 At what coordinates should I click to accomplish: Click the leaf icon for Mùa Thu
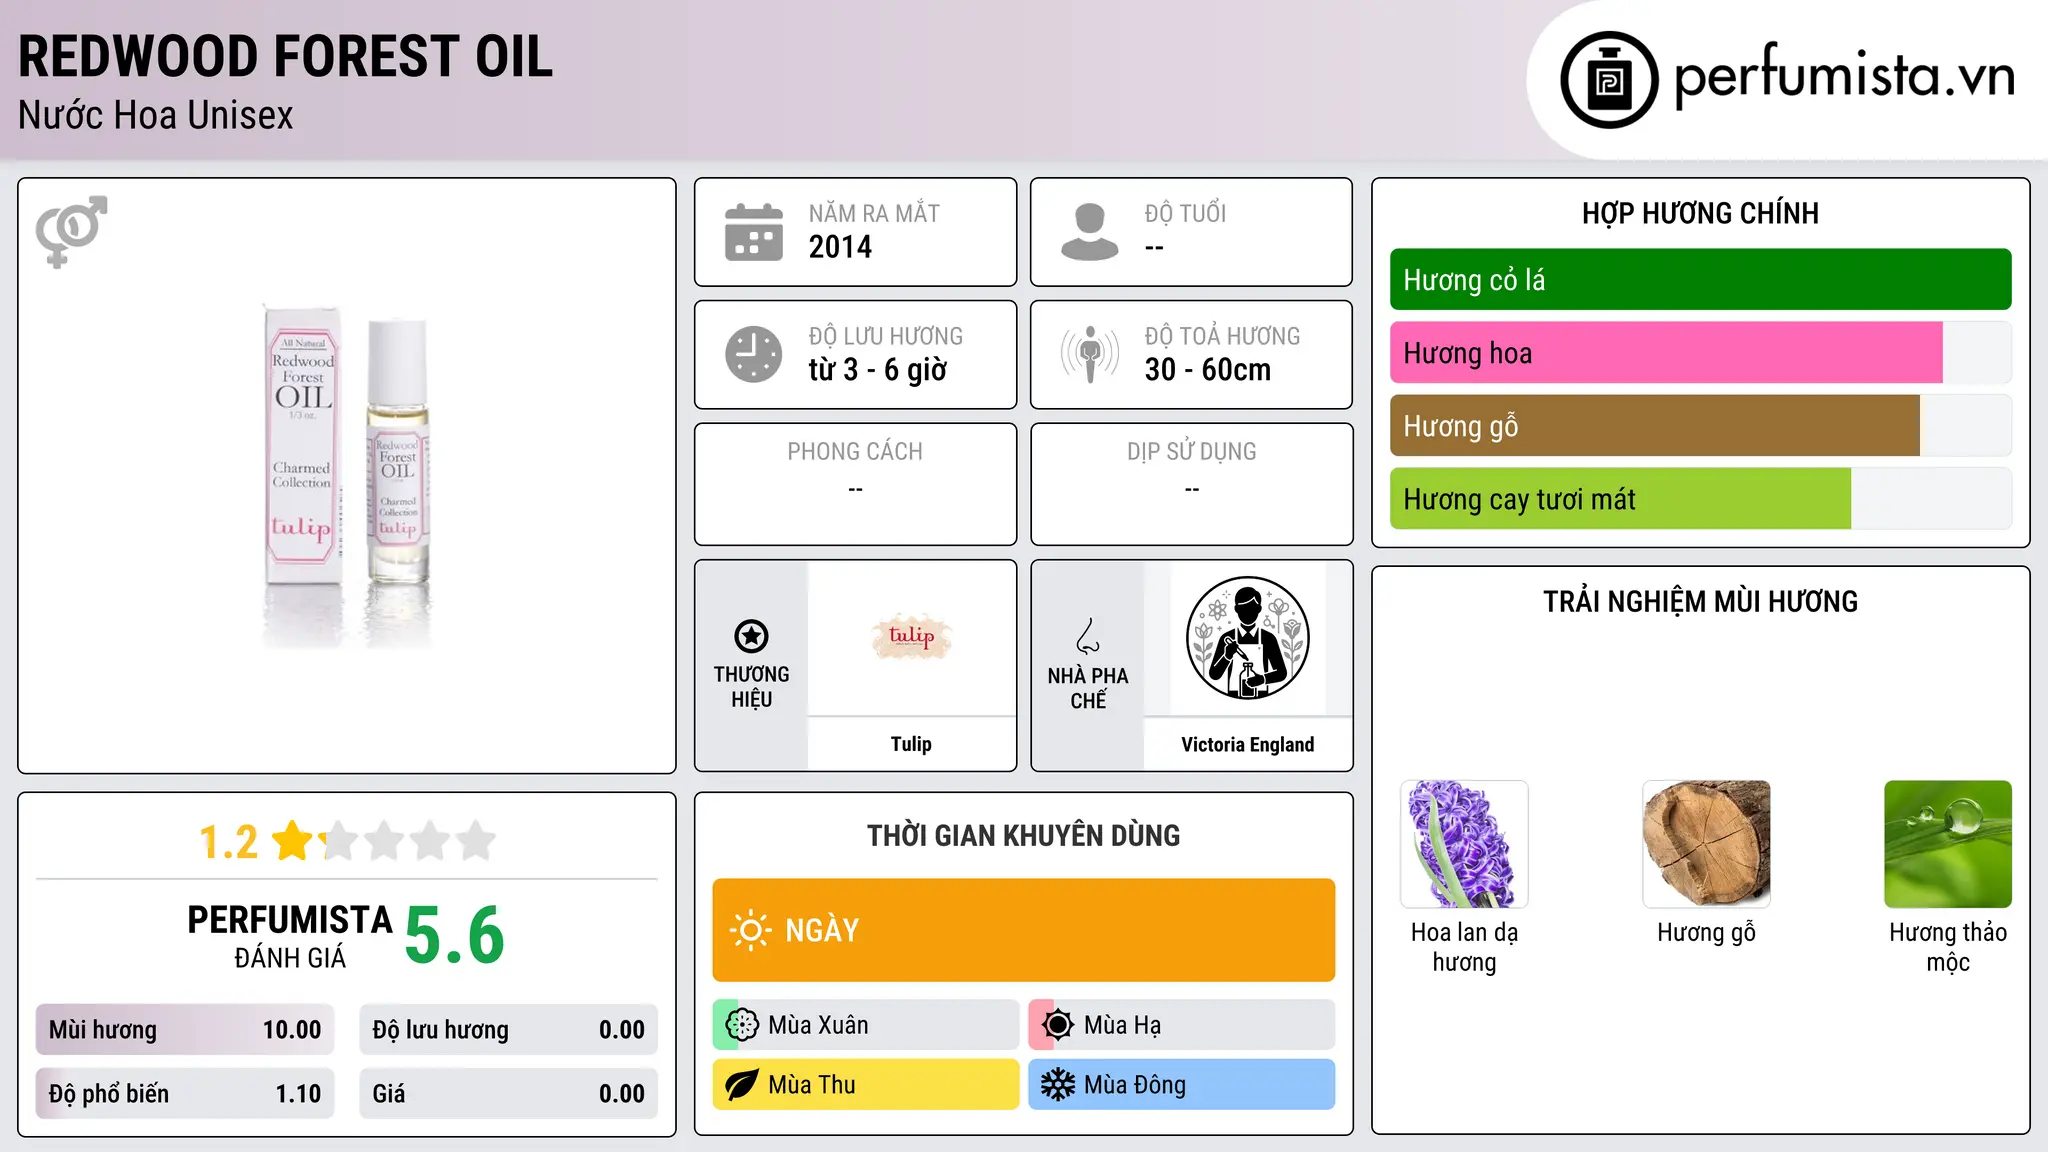[x=742, y=1085]
